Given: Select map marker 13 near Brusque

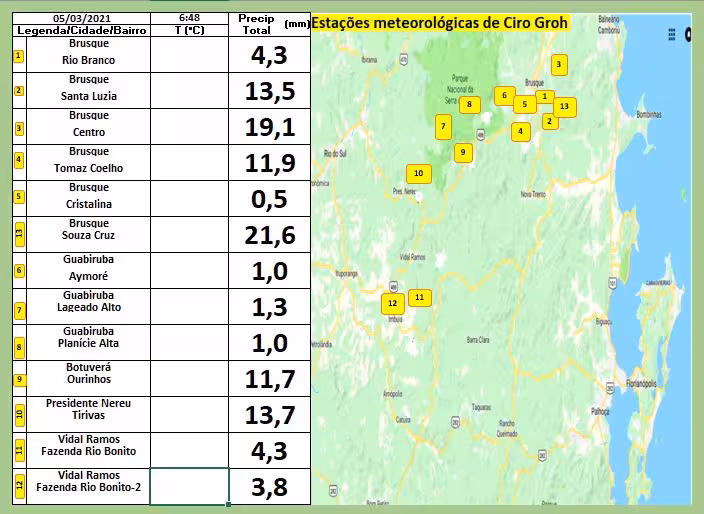Looking at the screenshot, I should click(564, 106).
